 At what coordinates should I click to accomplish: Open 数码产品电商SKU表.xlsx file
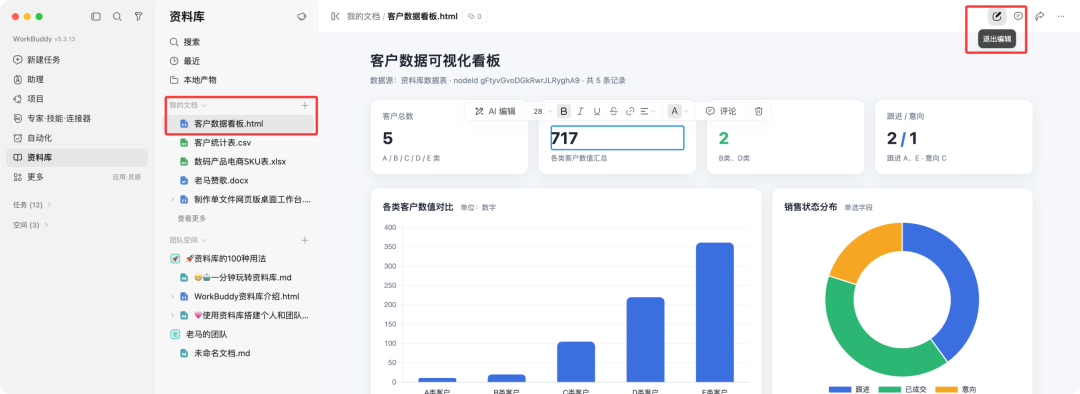[x=238, y=162]
